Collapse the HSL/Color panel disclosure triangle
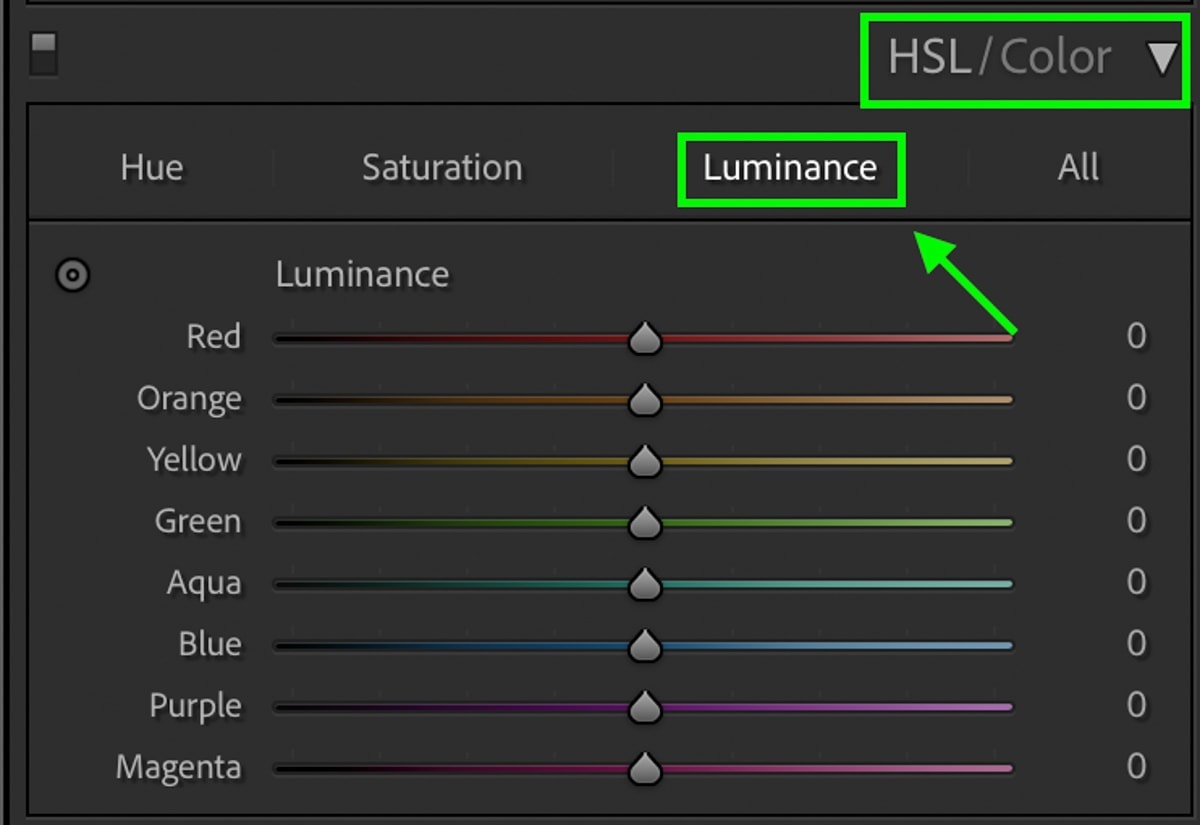The image size is (1200, 825). (1163, 57)
